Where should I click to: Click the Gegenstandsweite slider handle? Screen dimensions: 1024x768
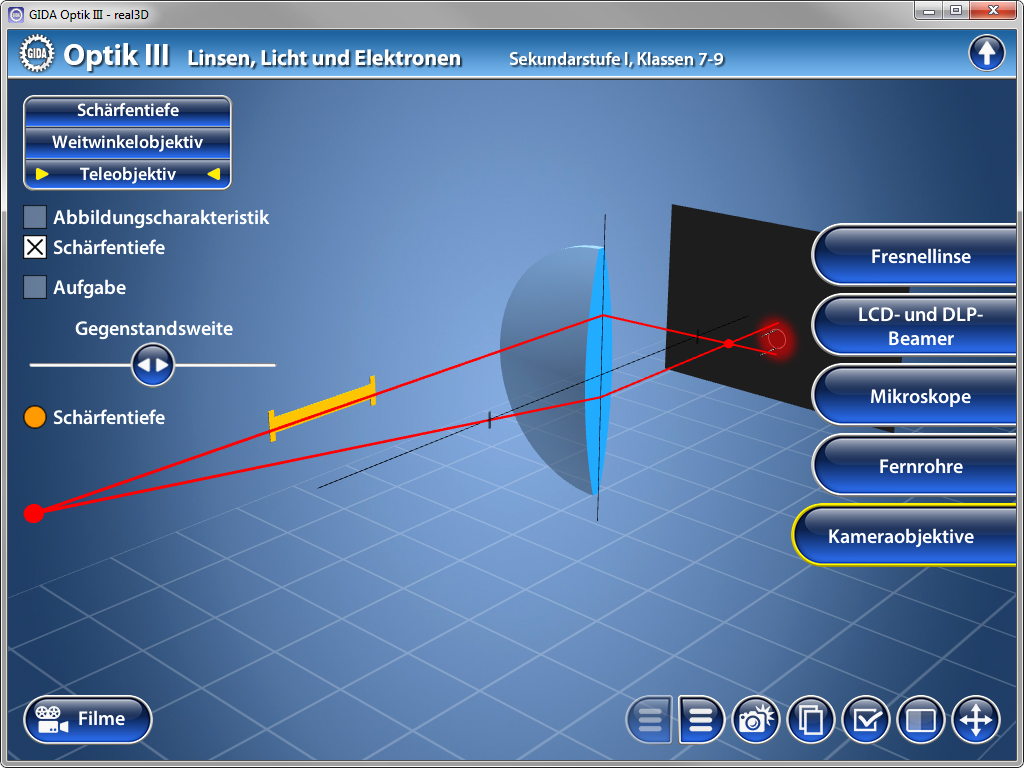click(x=153, y=365)
